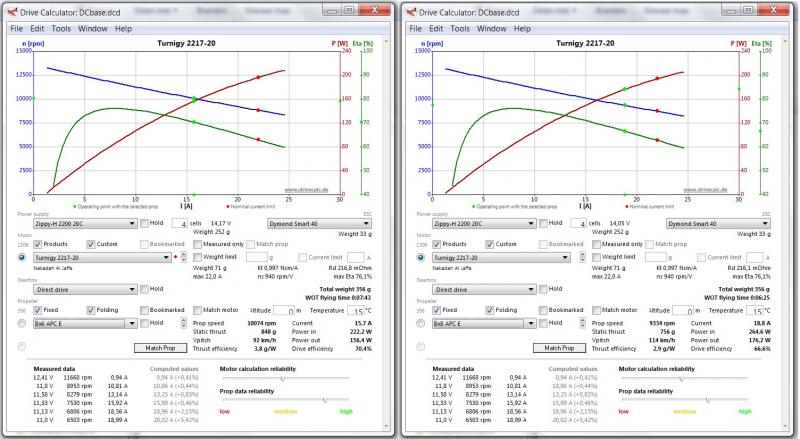The width and height of the screenshot is (800, 439).
Task: Toggle the Folding propeller checkbox in the right window
Action: 490,310
